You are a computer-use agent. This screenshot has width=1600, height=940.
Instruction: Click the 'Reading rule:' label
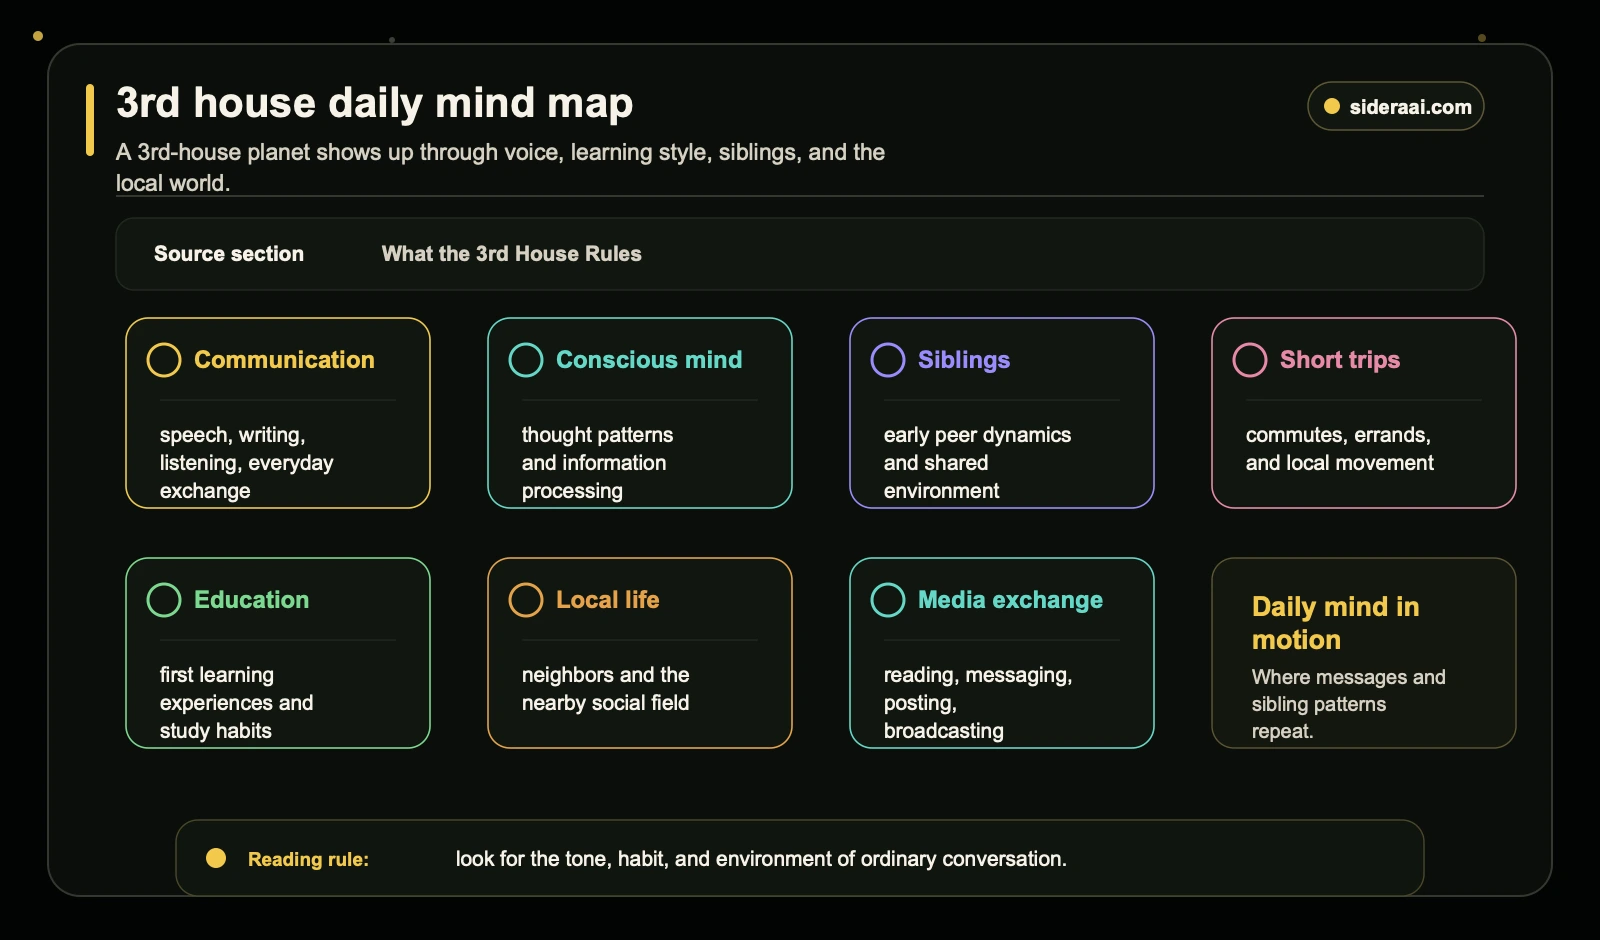pyautogui.click(x=308, y=859)
